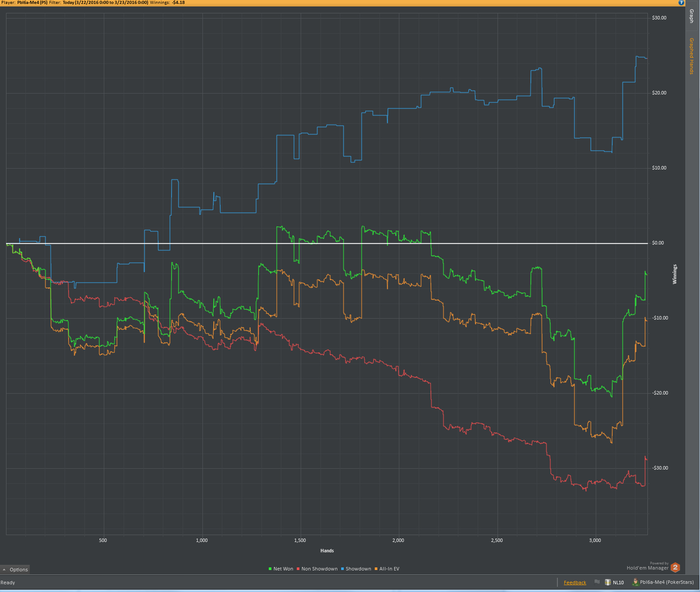Click the -$30.00 axis label
The image size is (700, 592).
[x=660, y=468]
